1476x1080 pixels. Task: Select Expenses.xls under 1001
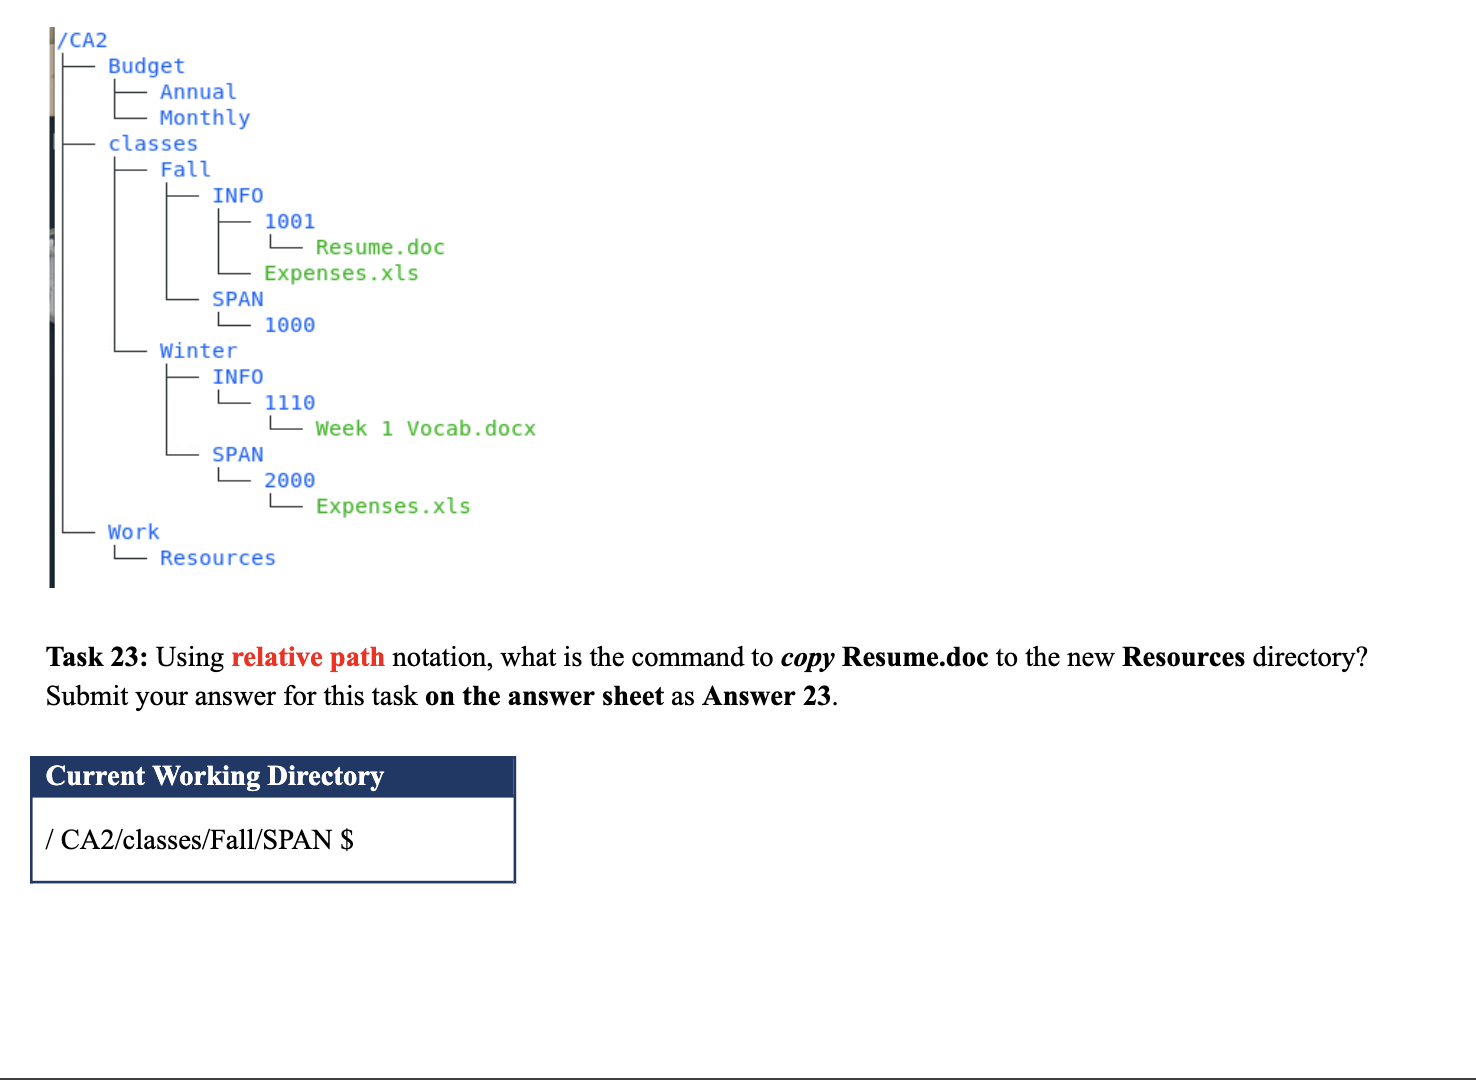[x=341, y=273]
